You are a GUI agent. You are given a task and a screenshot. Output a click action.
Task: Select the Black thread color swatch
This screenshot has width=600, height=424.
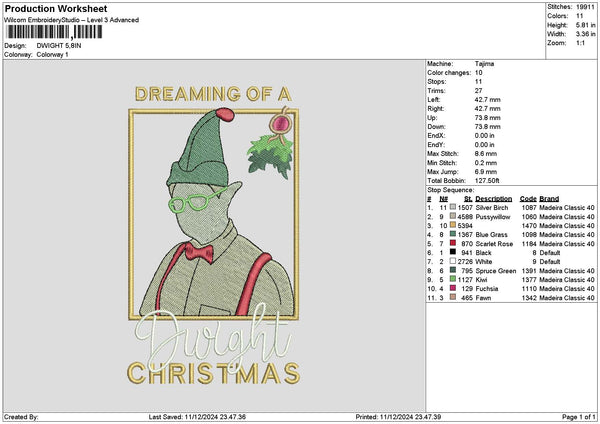pos(453,252)
